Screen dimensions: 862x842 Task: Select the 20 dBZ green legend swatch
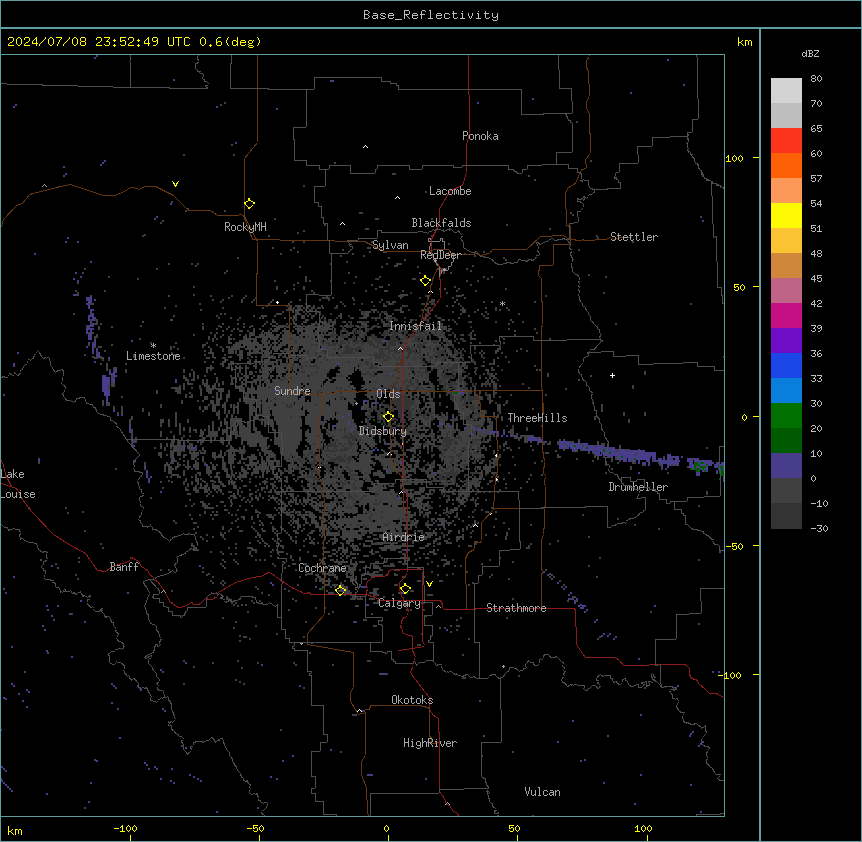[x=786, y=440]
